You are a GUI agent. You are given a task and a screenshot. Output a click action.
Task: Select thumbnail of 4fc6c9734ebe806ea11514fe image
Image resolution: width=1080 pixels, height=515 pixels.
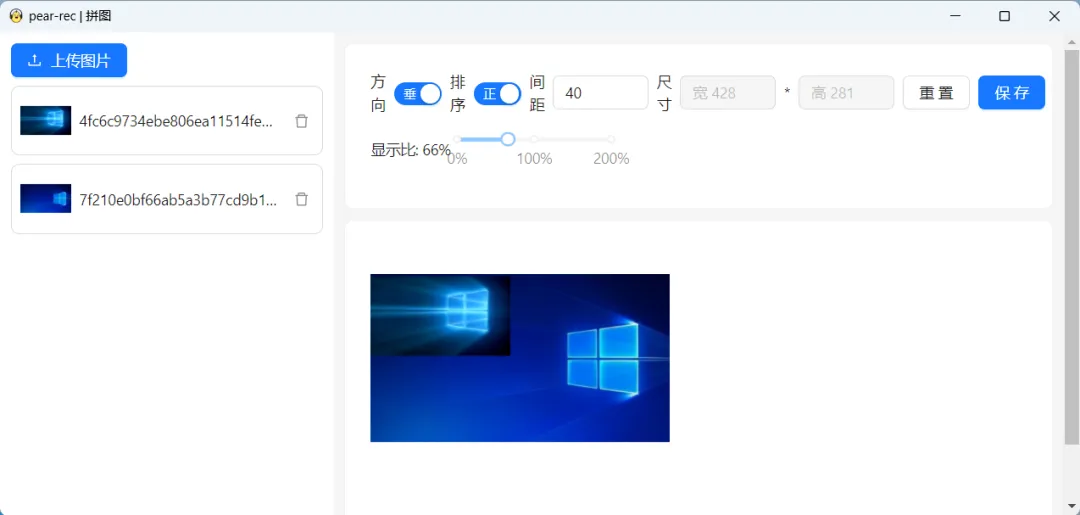coord(45,120)
